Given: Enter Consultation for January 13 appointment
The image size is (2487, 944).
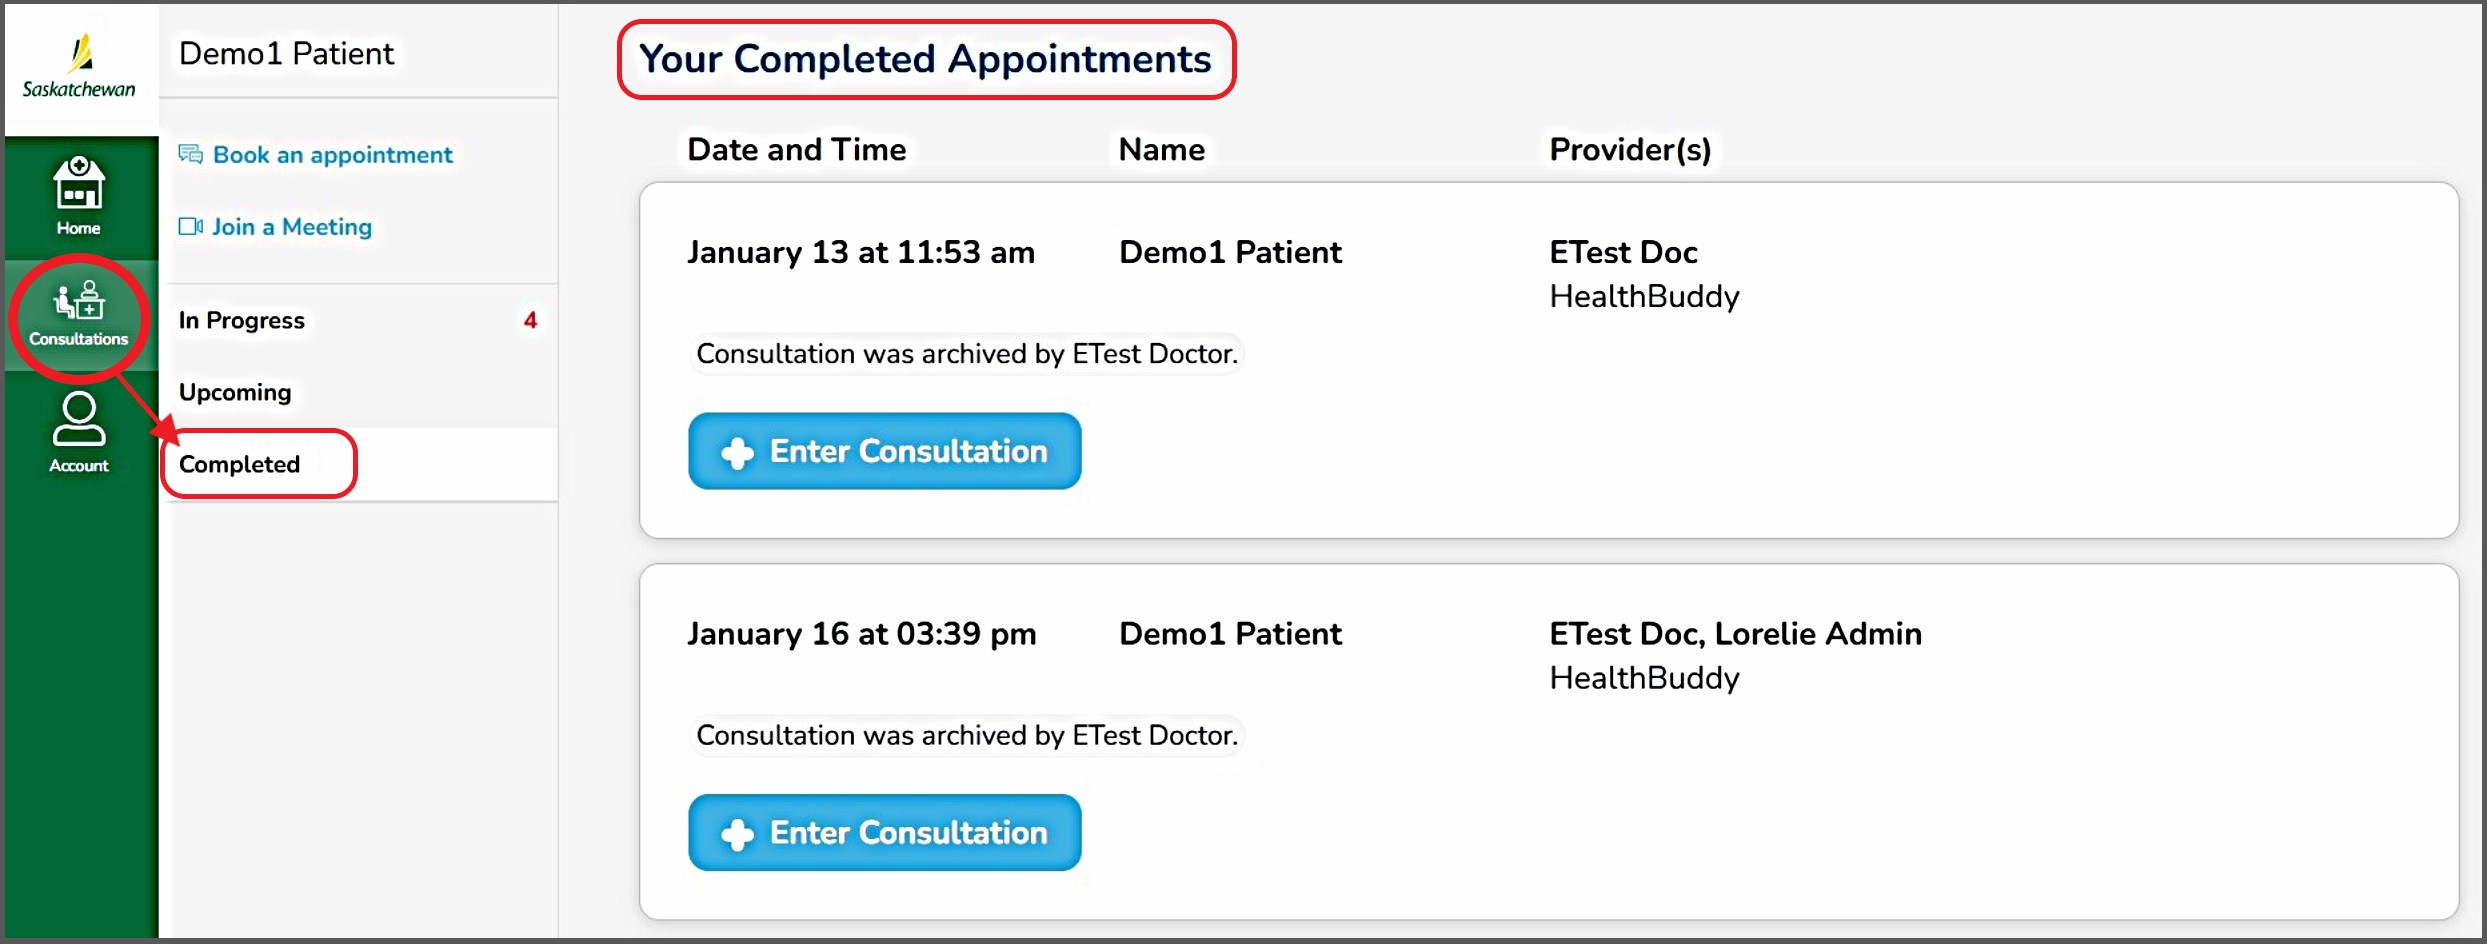Looking at the screenshot, I should (x=884, y=451).
